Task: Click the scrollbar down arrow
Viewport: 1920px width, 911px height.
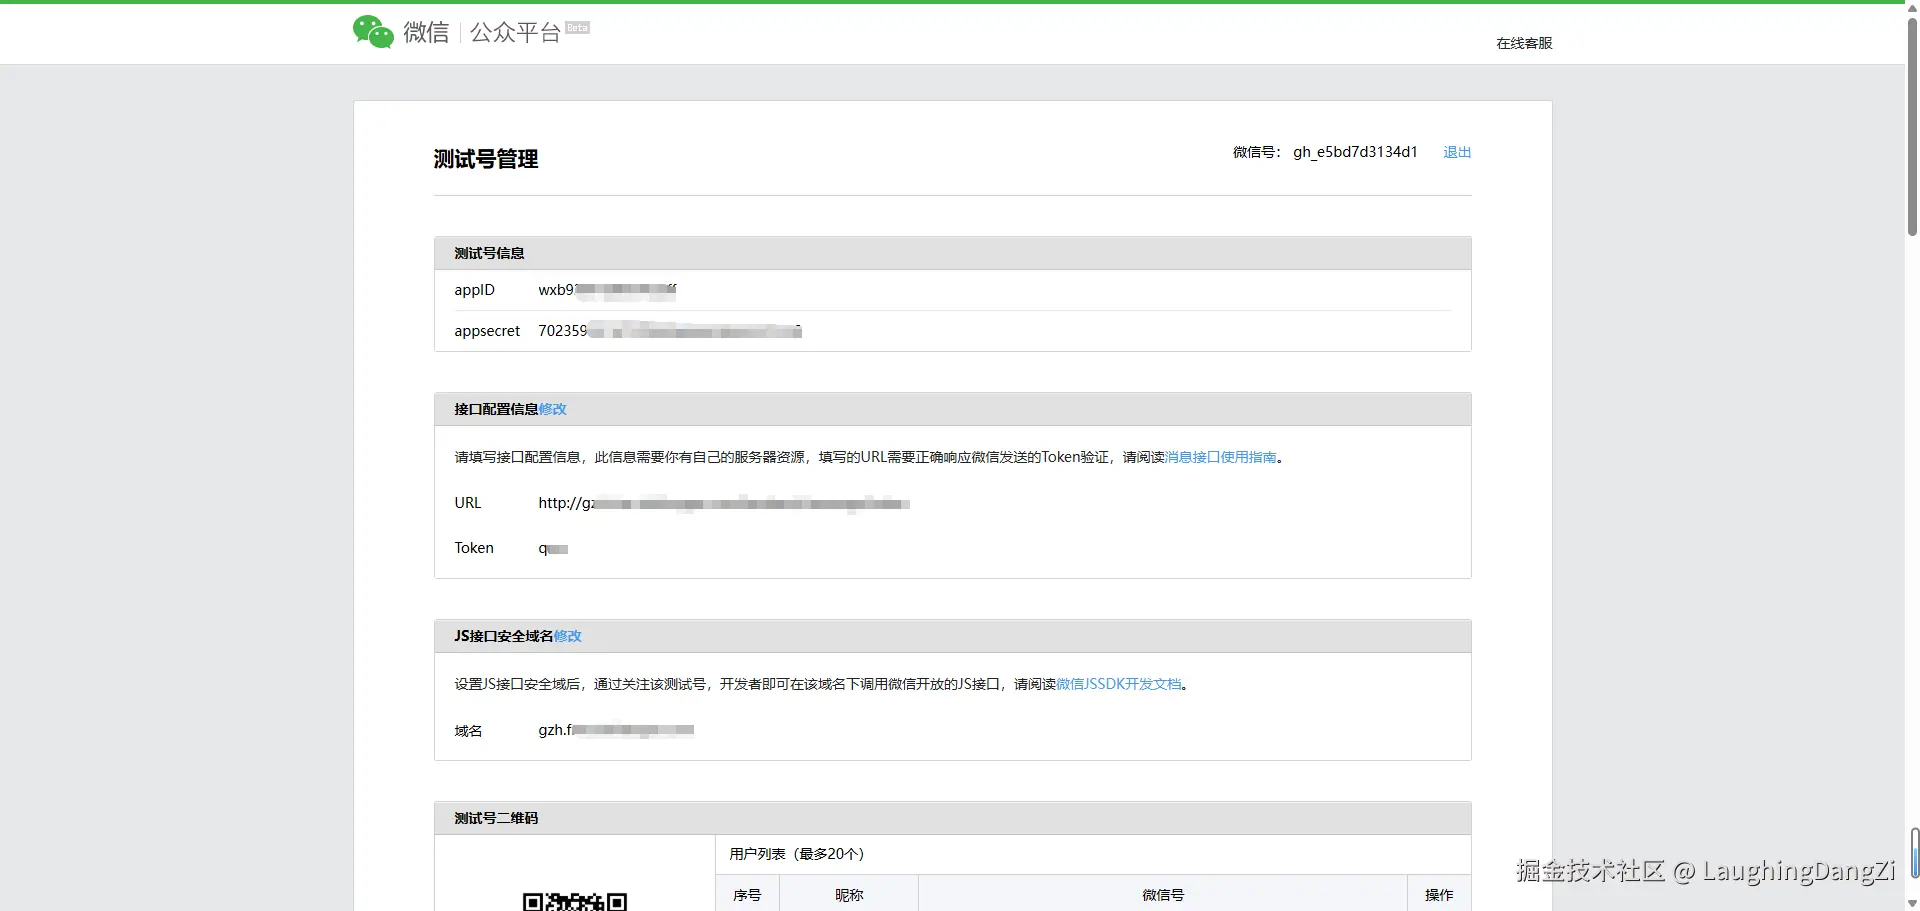Action: [1912, 903]
